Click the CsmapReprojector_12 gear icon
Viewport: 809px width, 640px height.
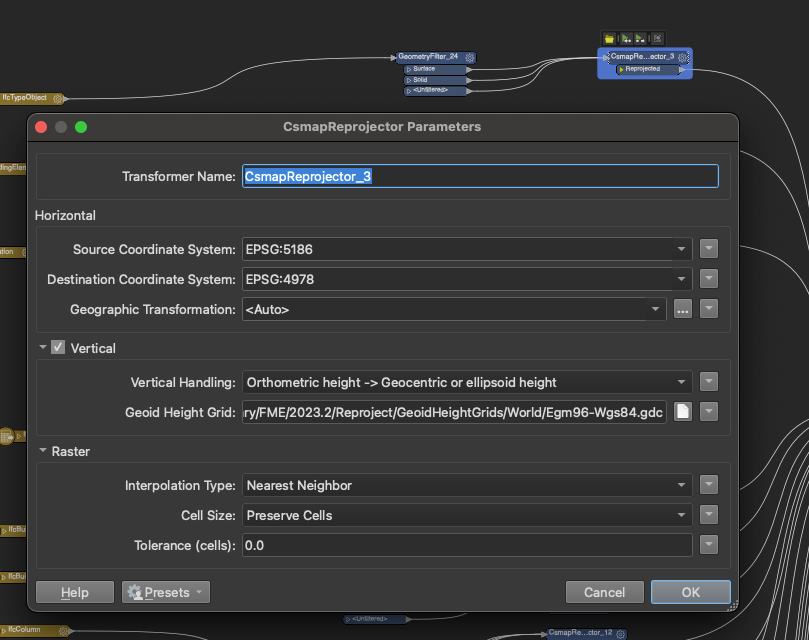pos(621,633)
